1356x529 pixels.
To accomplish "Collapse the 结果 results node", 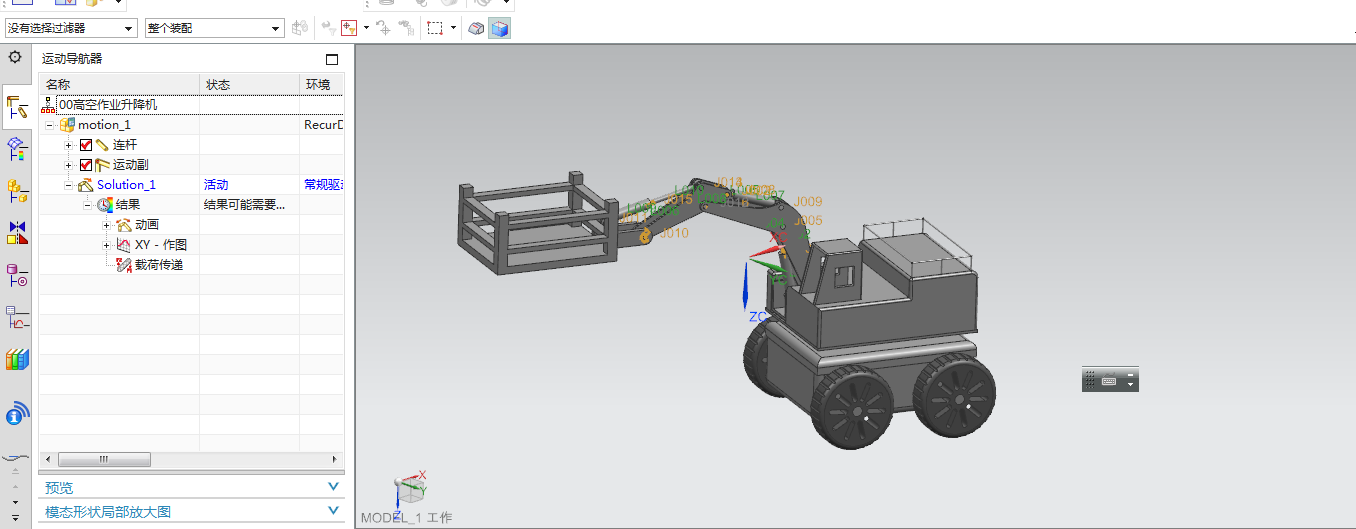I will click(x=87, y=205).
